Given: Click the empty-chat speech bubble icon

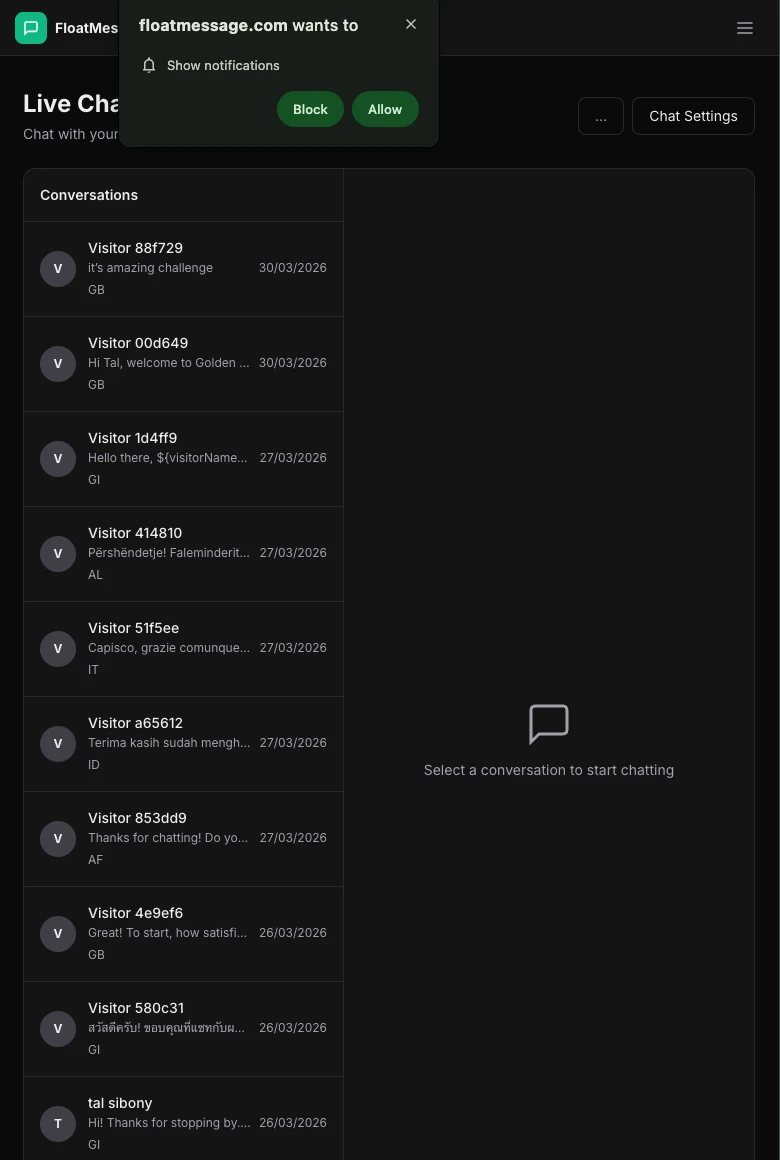Looking at the screenshot, I should [x=549, y=724].
